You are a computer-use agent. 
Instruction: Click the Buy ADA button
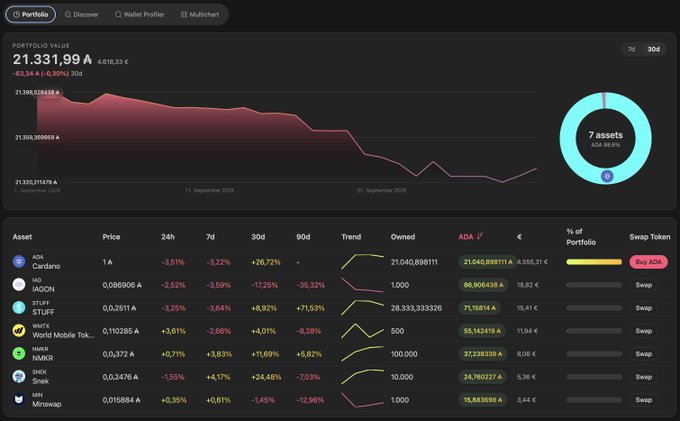coord(648,262)
